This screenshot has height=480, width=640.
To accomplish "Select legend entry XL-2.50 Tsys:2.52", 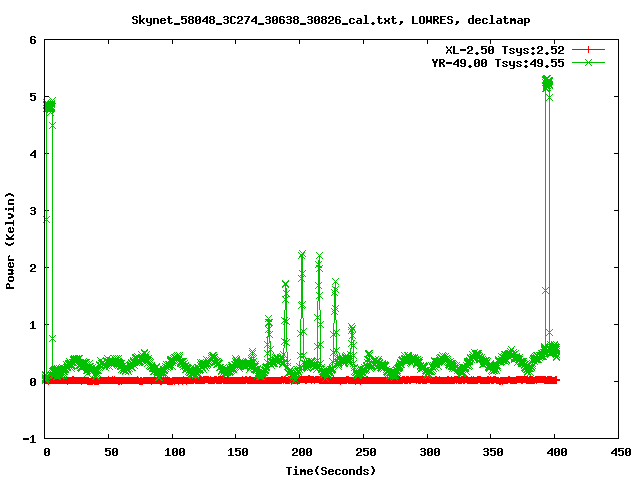I will coord(504,50).
